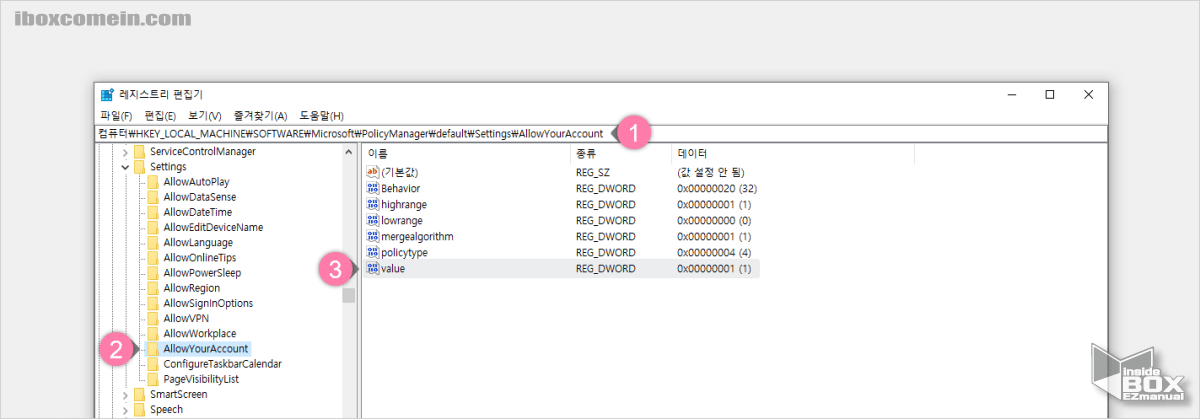The height and width of the screenshot is (419, 1200).
Task: Click the AllowPowerSleep folder icon
Action: [x=153, y=273]
